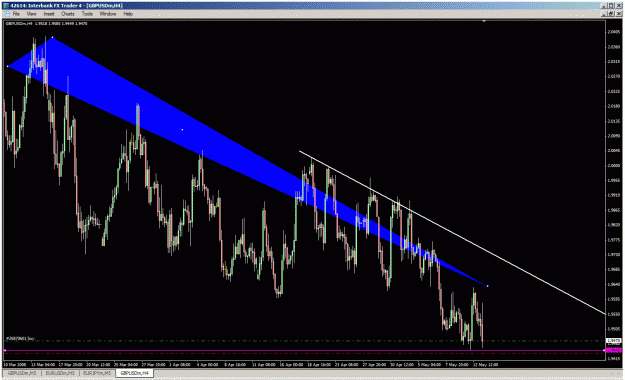Open the Insert menu
The image size is (625, 380).
click(x=49, y=14)
